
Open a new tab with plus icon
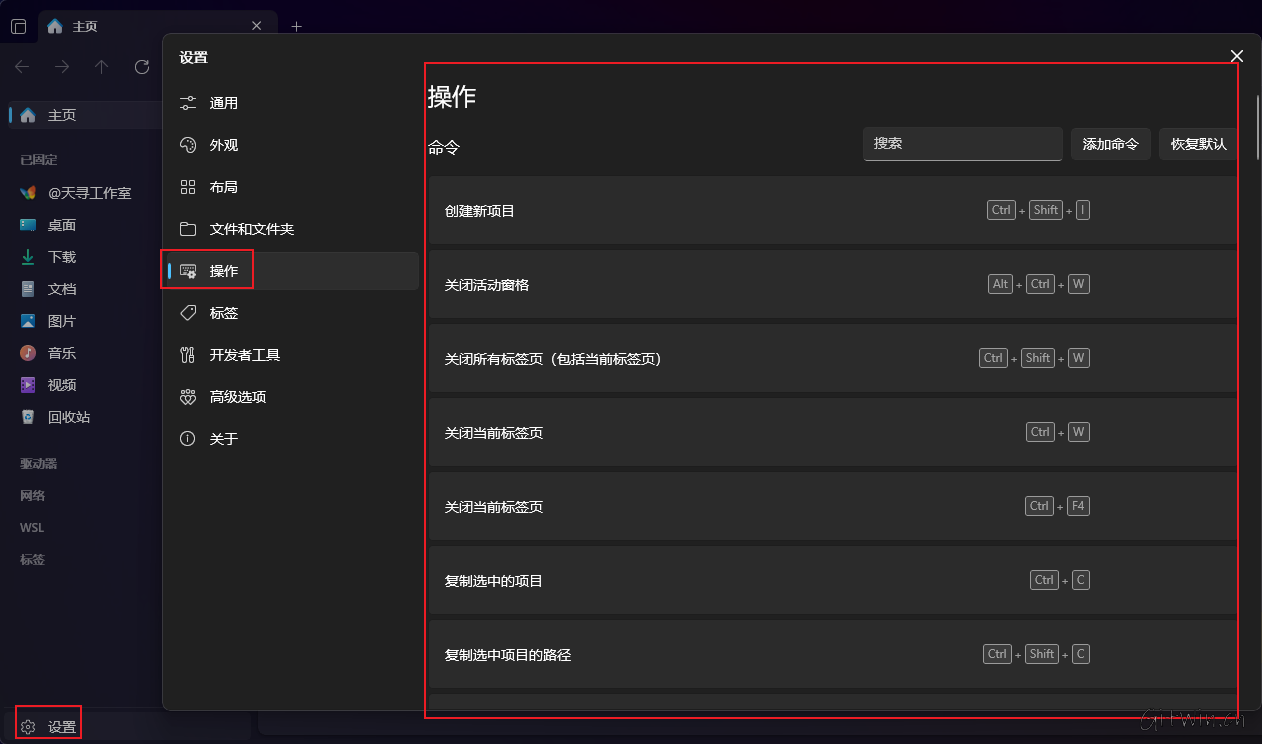[x=296, y=27]
